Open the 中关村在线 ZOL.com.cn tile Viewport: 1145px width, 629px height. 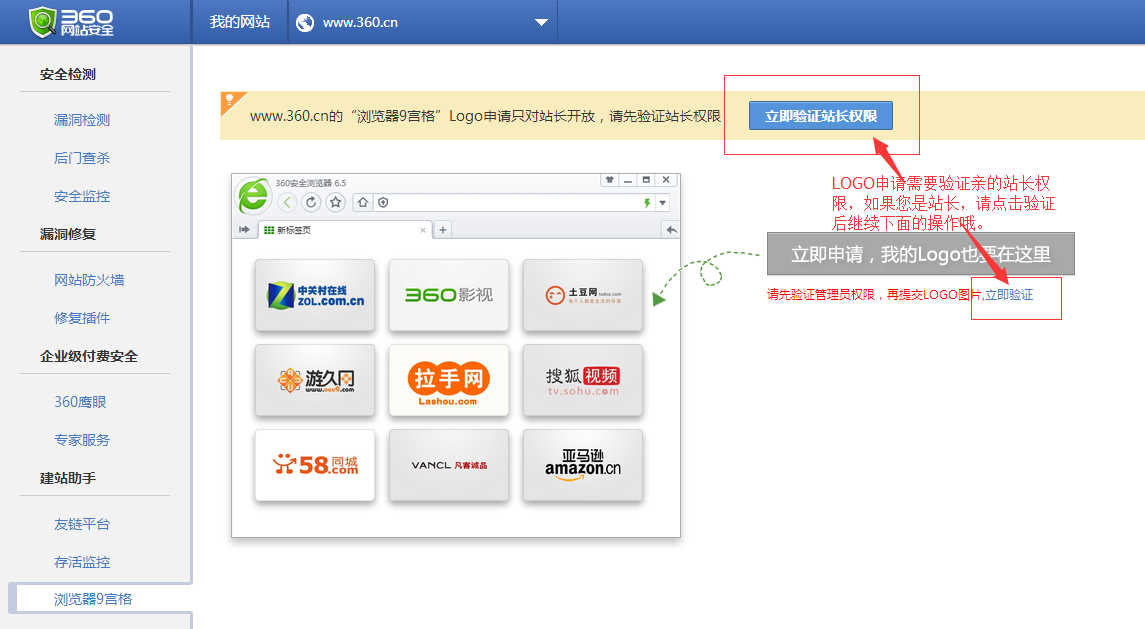[315, 295]
